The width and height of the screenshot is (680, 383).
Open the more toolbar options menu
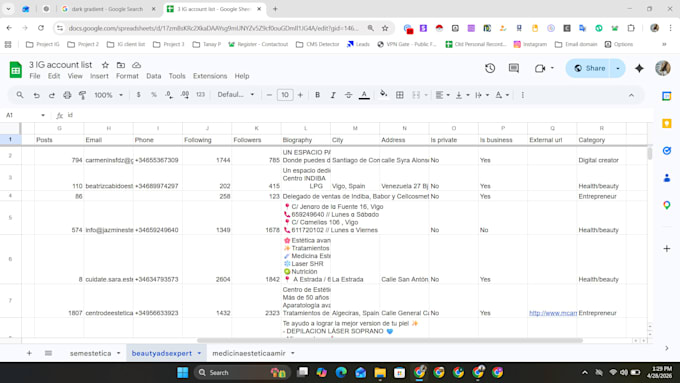[x=523, y=95]
